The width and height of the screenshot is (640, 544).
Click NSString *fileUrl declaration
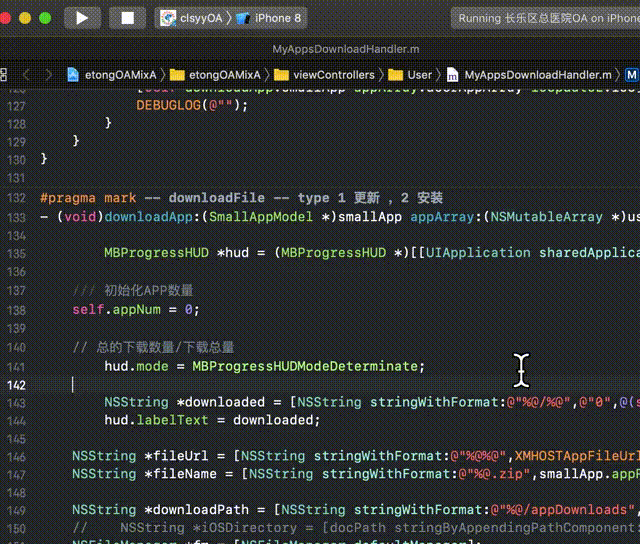point(140,455)
